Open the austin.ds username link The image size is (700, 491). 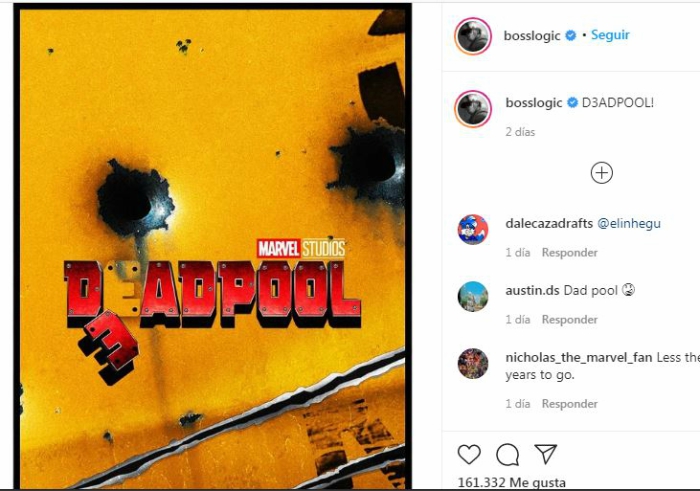click(x=532, y=291)
